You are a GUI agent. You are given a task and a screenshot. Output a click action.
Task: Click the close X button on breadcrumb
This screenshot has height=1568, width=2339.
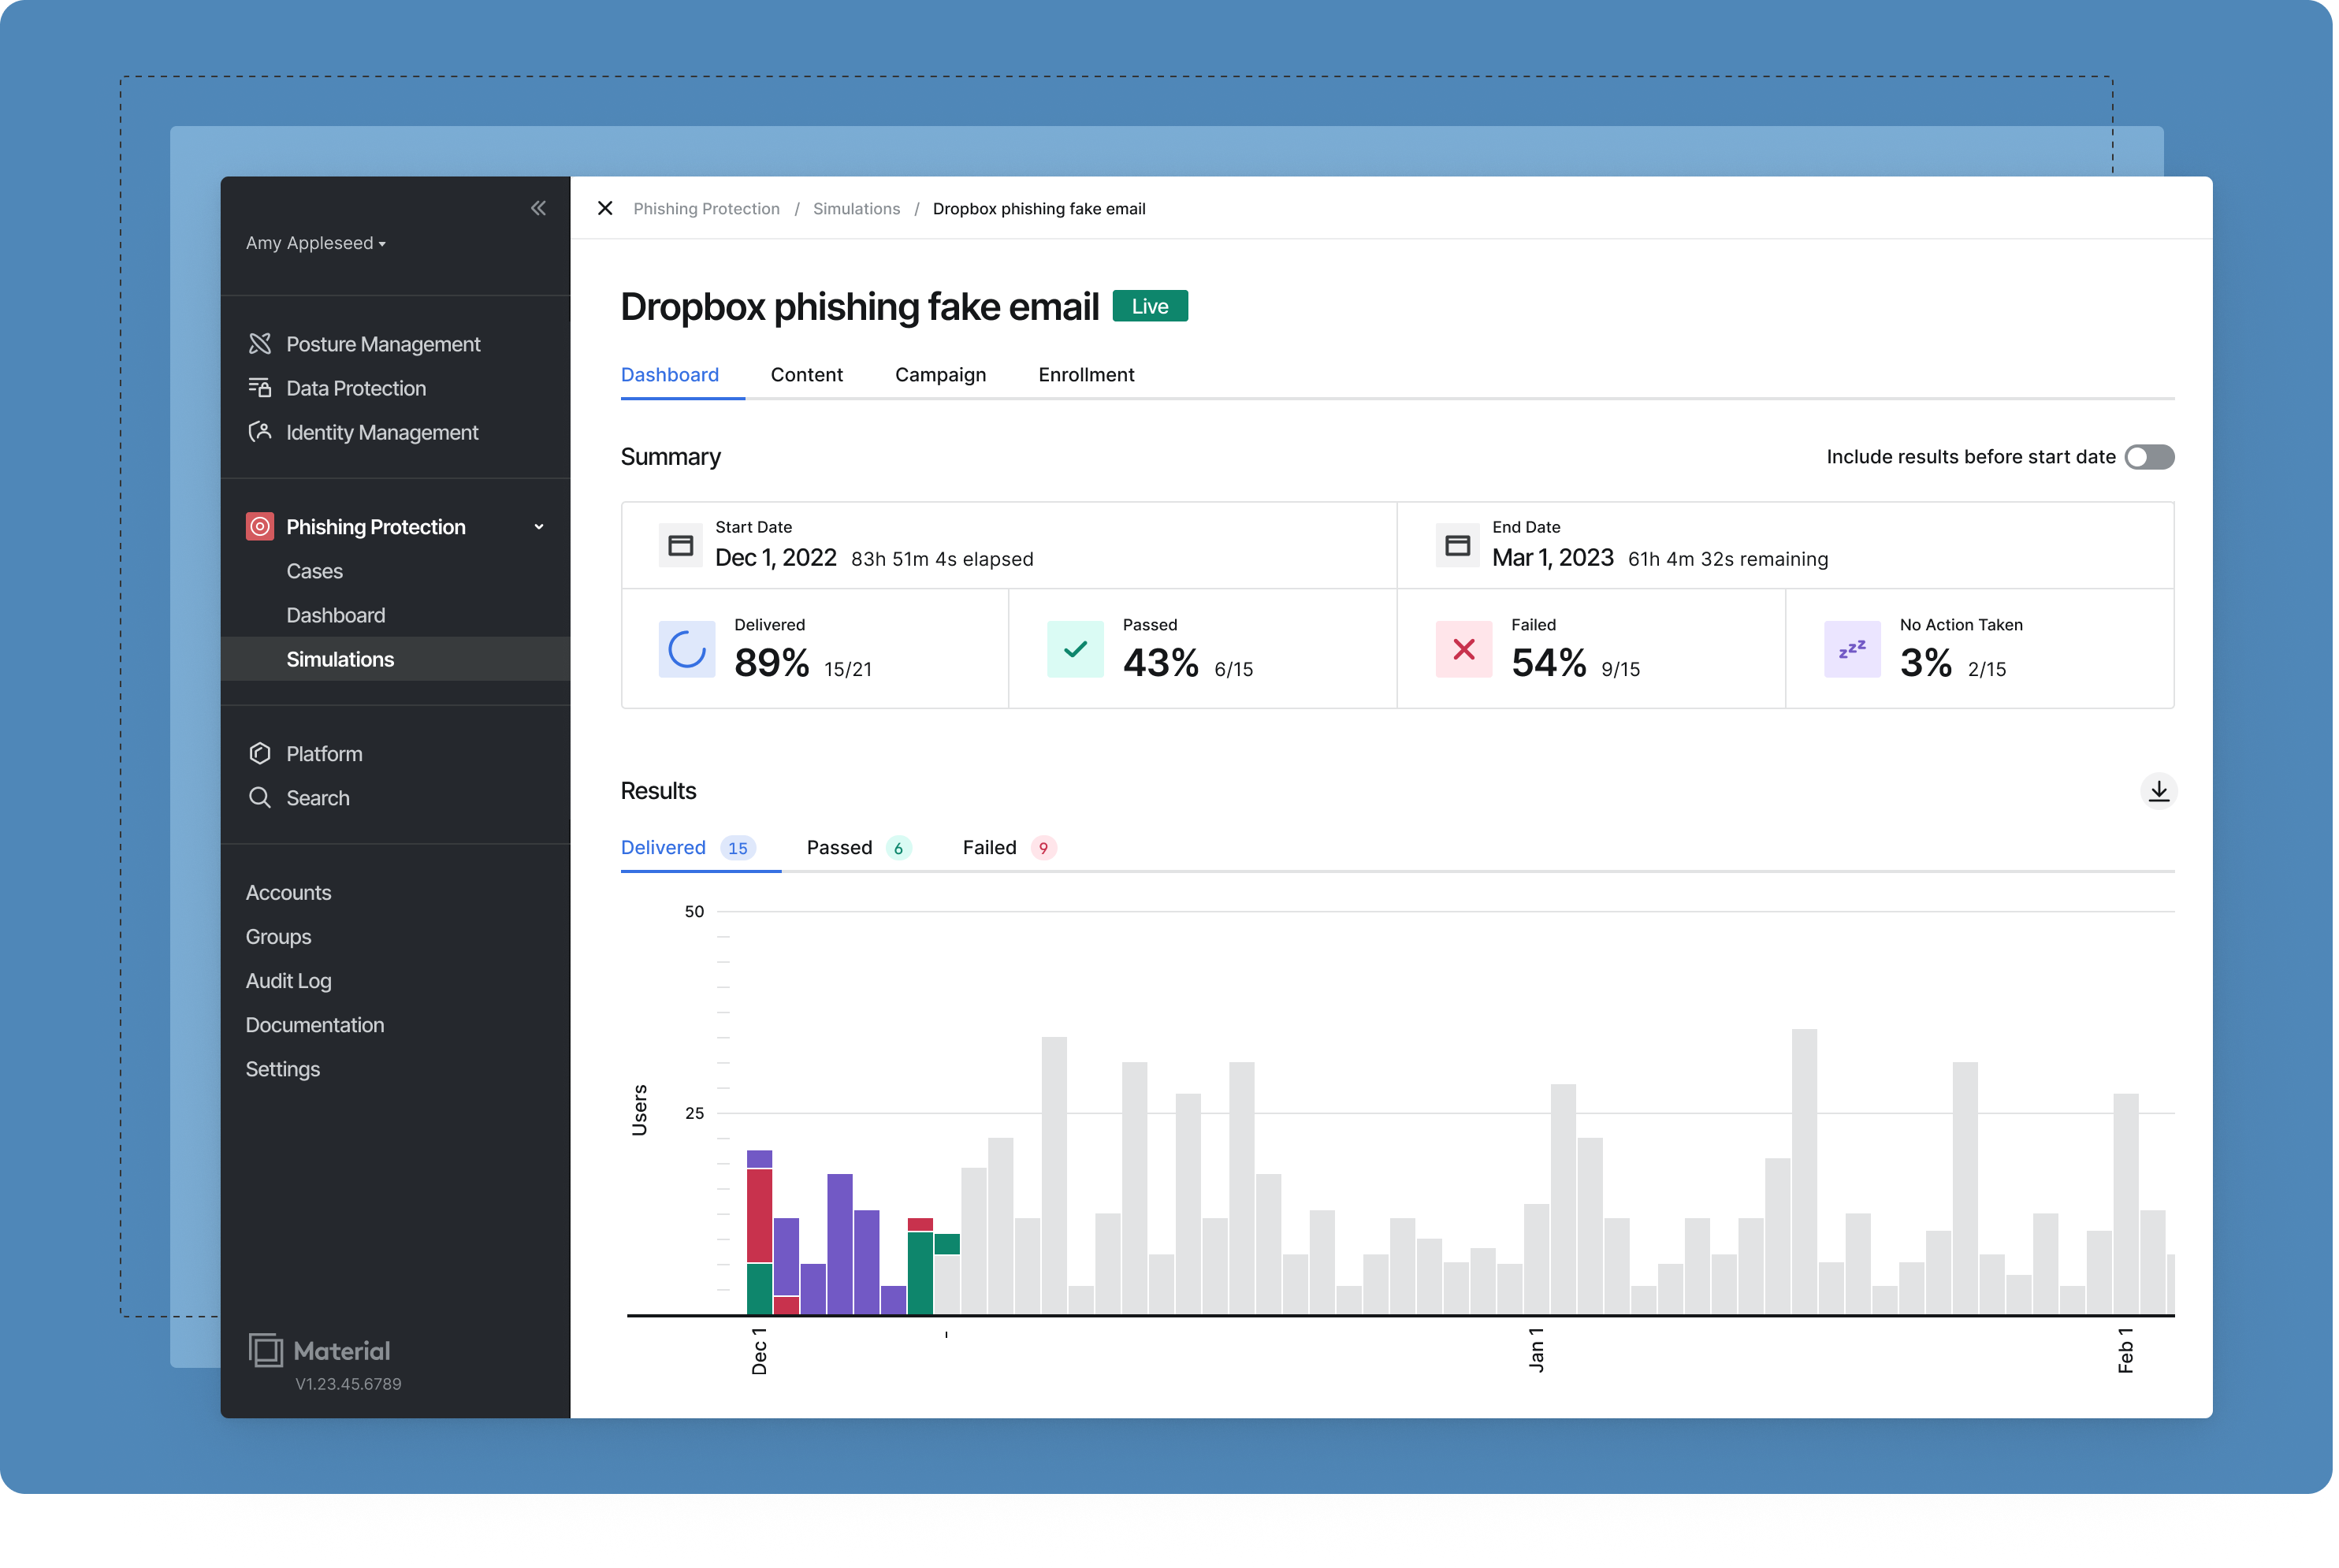pos(605,208)
